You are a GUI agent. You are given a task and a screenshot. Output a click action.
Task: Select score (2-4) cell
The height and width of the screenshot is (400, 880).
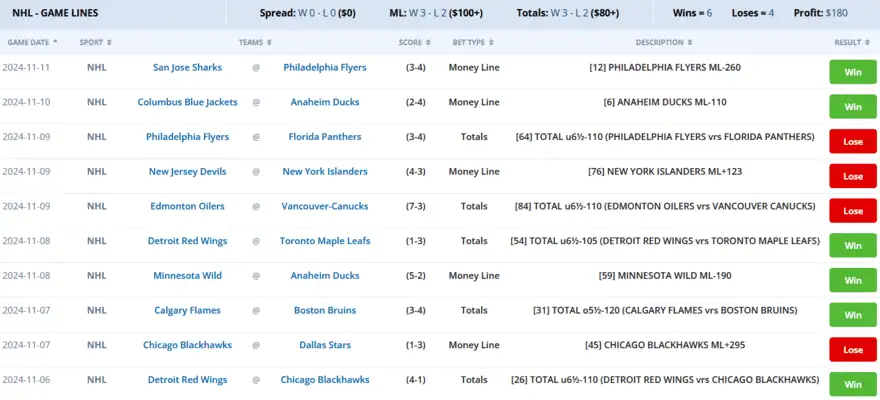pos(415,102)
